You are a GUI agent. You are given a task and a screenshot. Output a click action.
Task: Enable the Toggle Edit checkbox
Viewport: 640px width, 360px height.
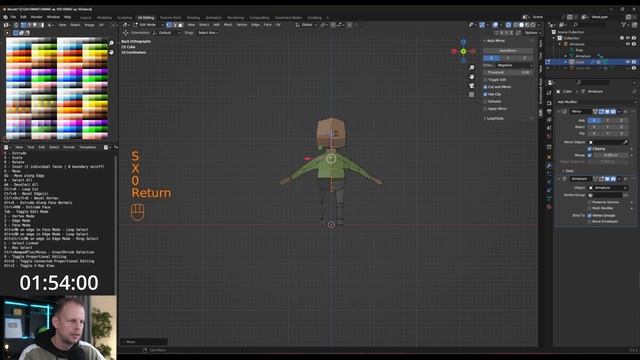point(485,80)
